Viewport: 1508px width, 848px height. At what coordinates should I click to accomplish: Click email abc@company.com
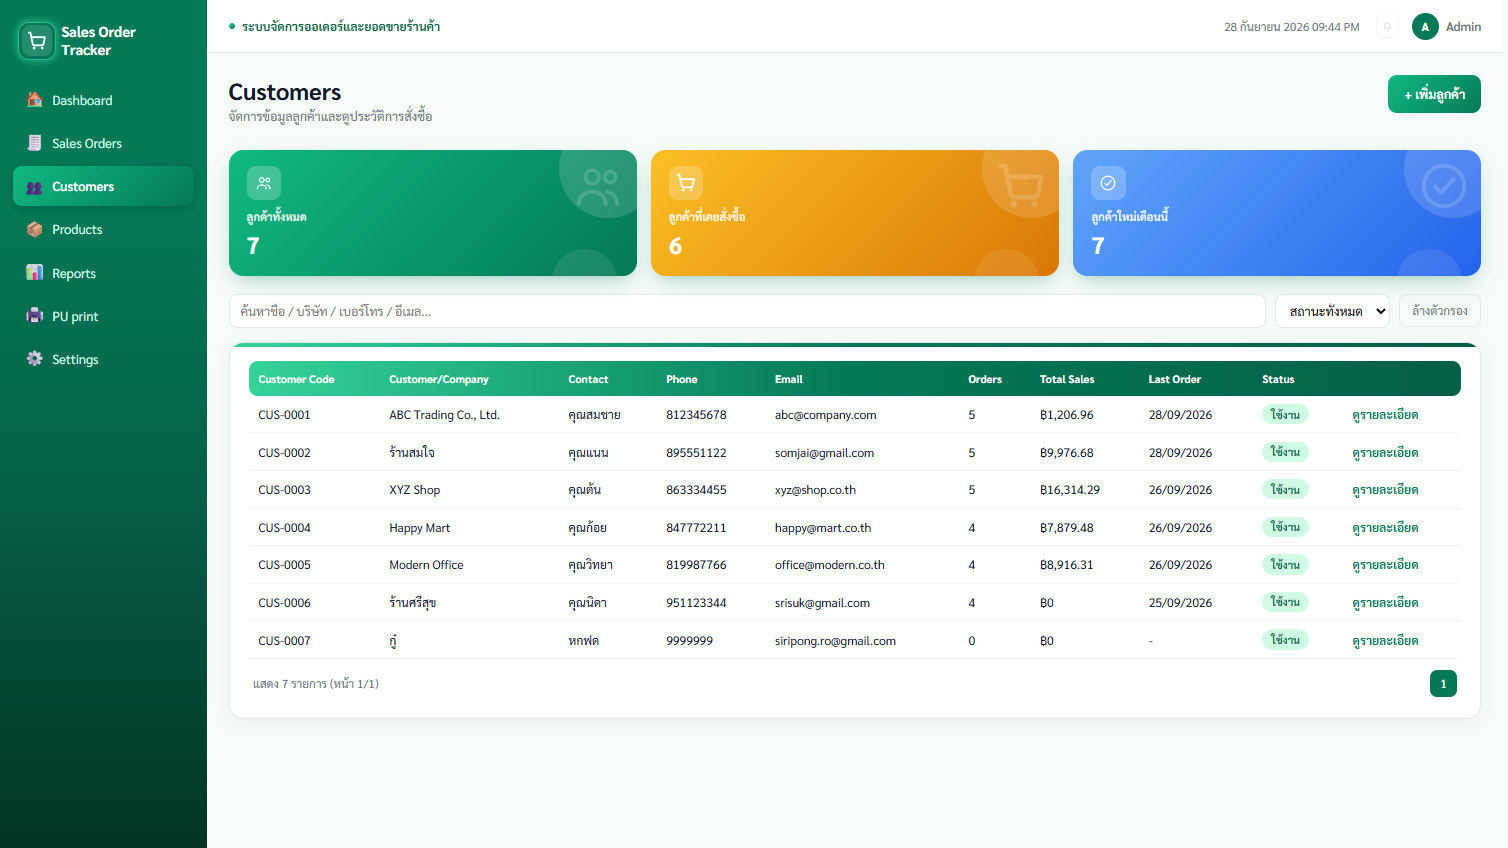click(x=825, y=415)
